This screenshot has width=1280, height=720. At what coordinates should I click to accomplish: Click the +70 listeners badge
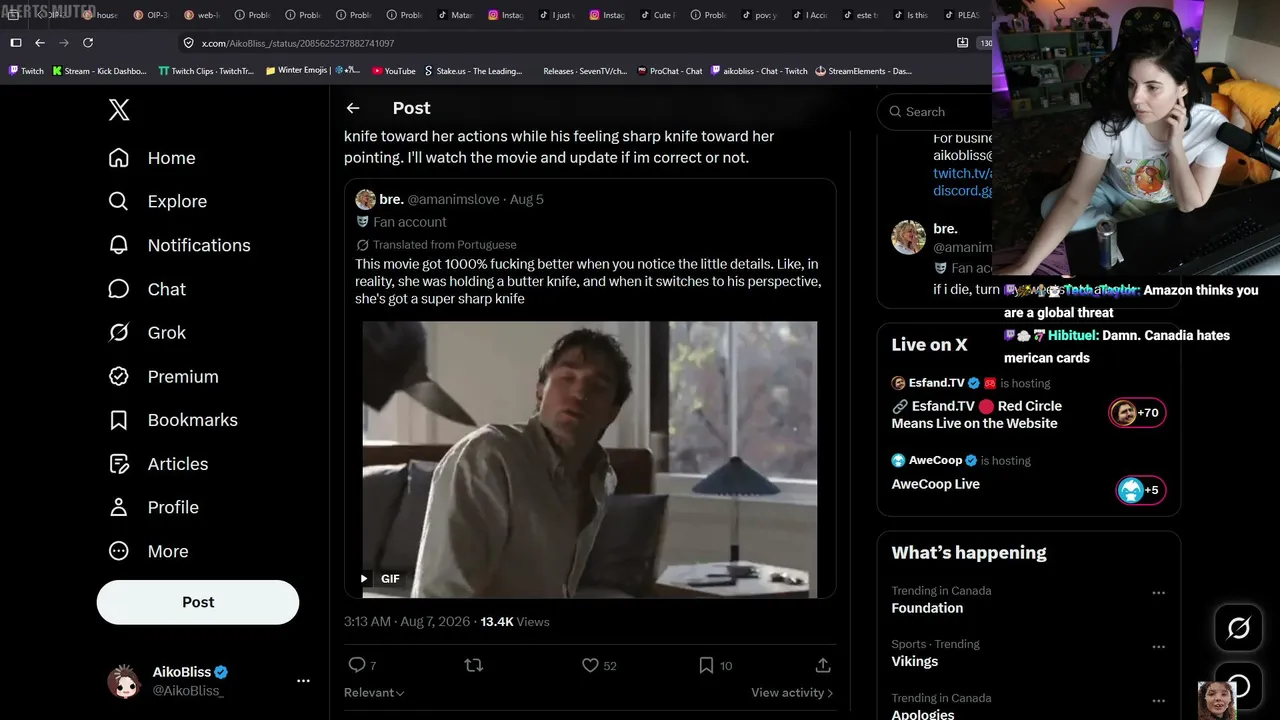(1137, 412)
